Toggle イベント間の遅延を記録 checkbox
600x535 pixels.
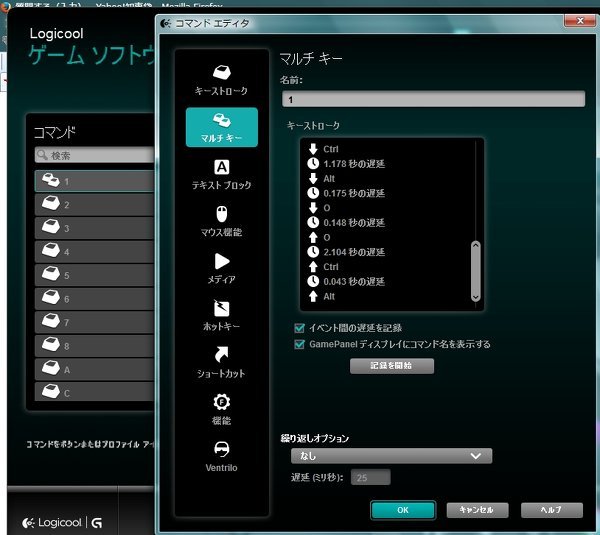[x=299, y=328]
